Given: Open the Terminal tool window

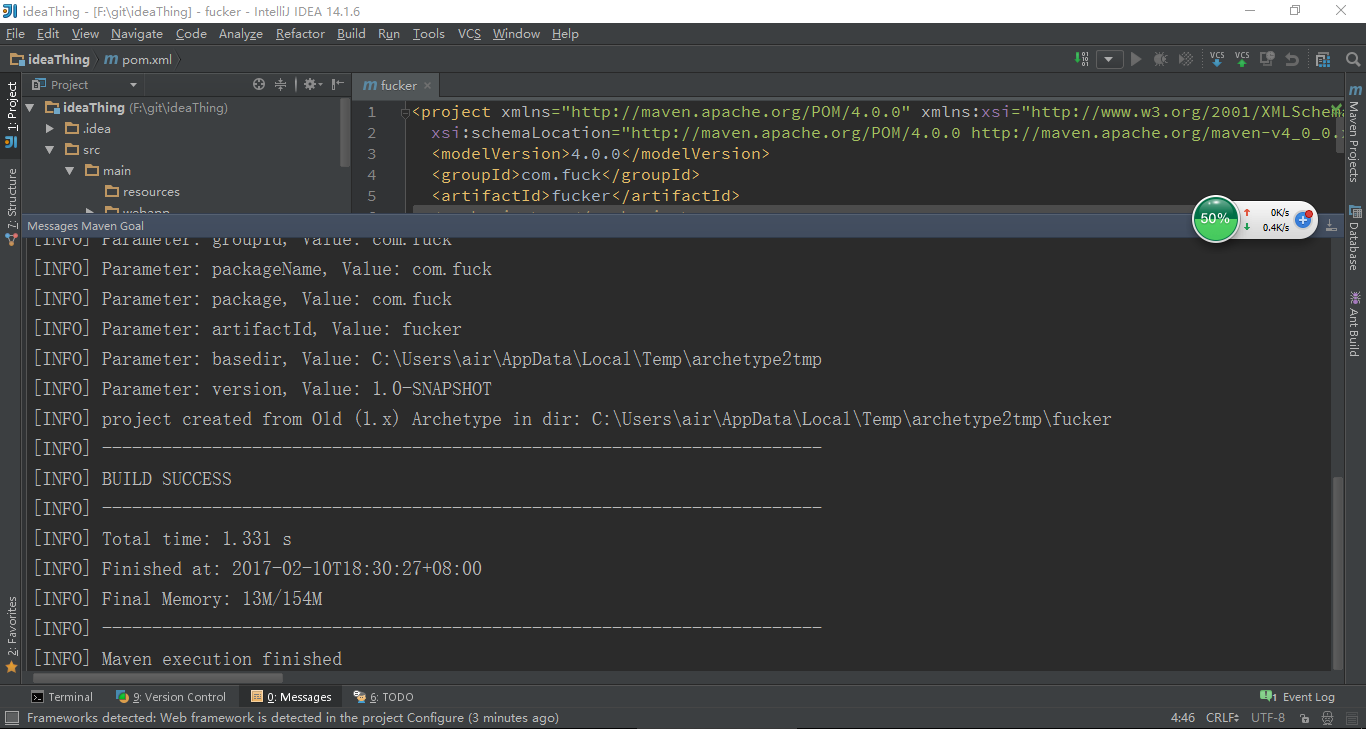Looking at the screenshot, I should click(62, 697).
